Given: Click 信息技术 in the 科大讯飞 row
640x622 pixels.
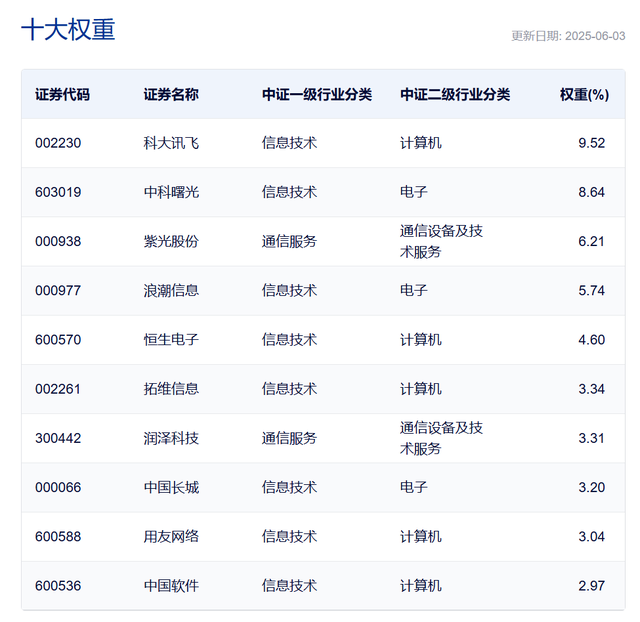Looking at the screenshot, I should [289, 143].
